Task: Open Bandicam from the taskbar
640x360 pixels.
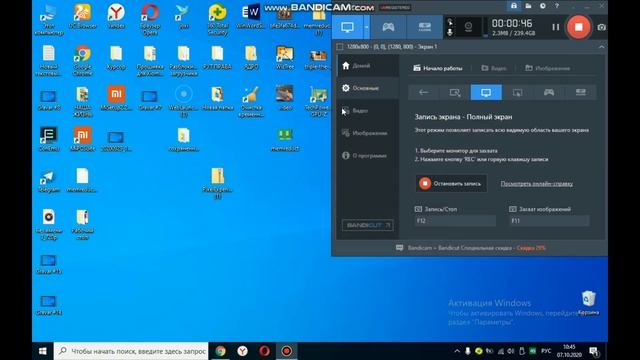Action: [287, 351]
